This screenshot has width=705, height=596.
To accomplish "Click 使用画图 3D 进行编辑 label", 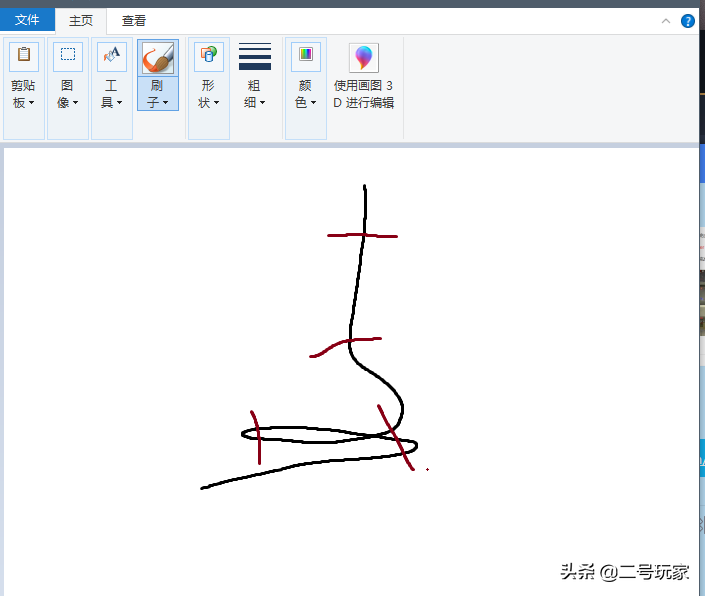I will tap(364, 94).
